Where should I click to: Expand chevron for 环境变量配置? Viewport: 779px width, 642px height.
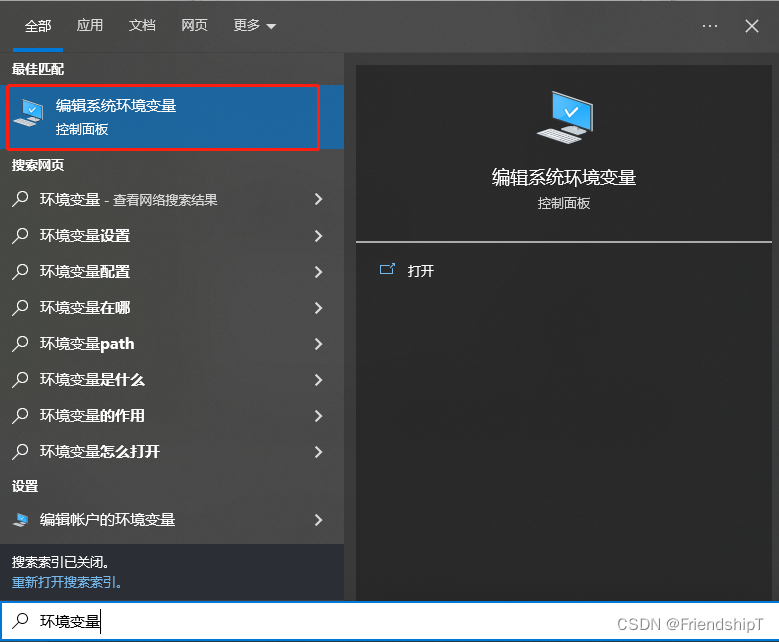318,272
